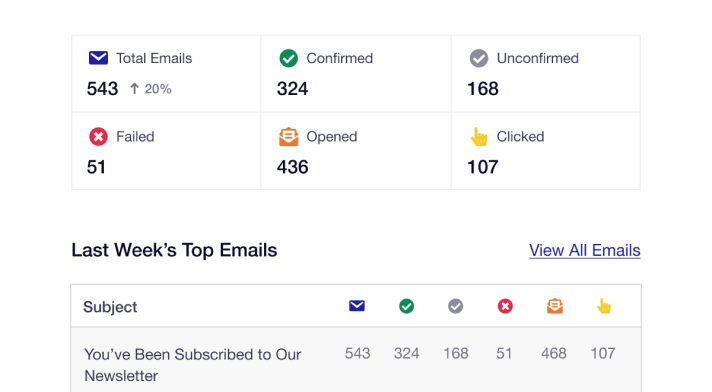The height and width of the screenshot is (392, 712).
Task: Select the Clicked stat card showing 107
Action: 546,151
